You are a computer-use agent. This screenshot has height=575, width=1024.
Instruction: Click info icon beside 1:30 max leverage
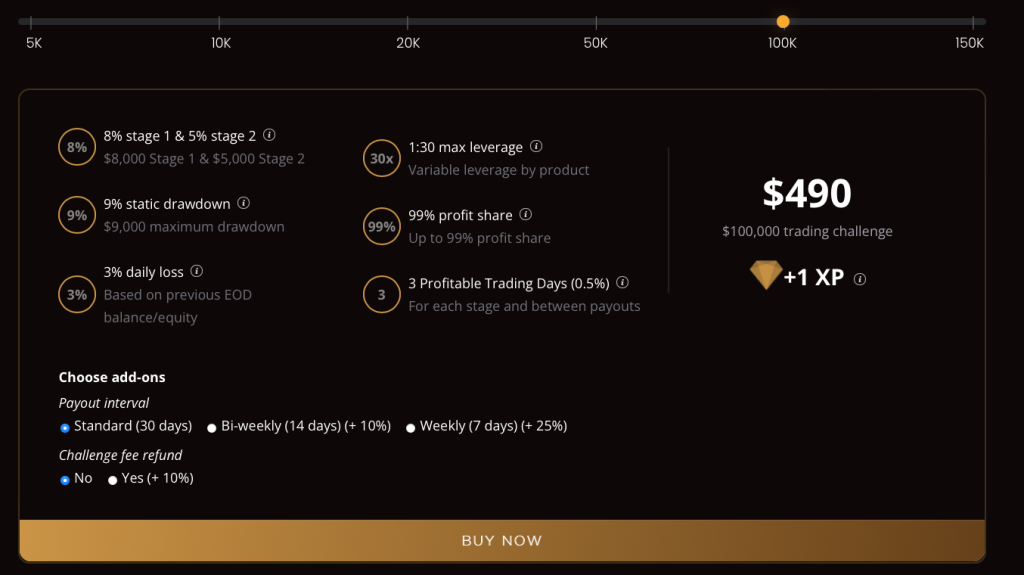tap(536, 147)
